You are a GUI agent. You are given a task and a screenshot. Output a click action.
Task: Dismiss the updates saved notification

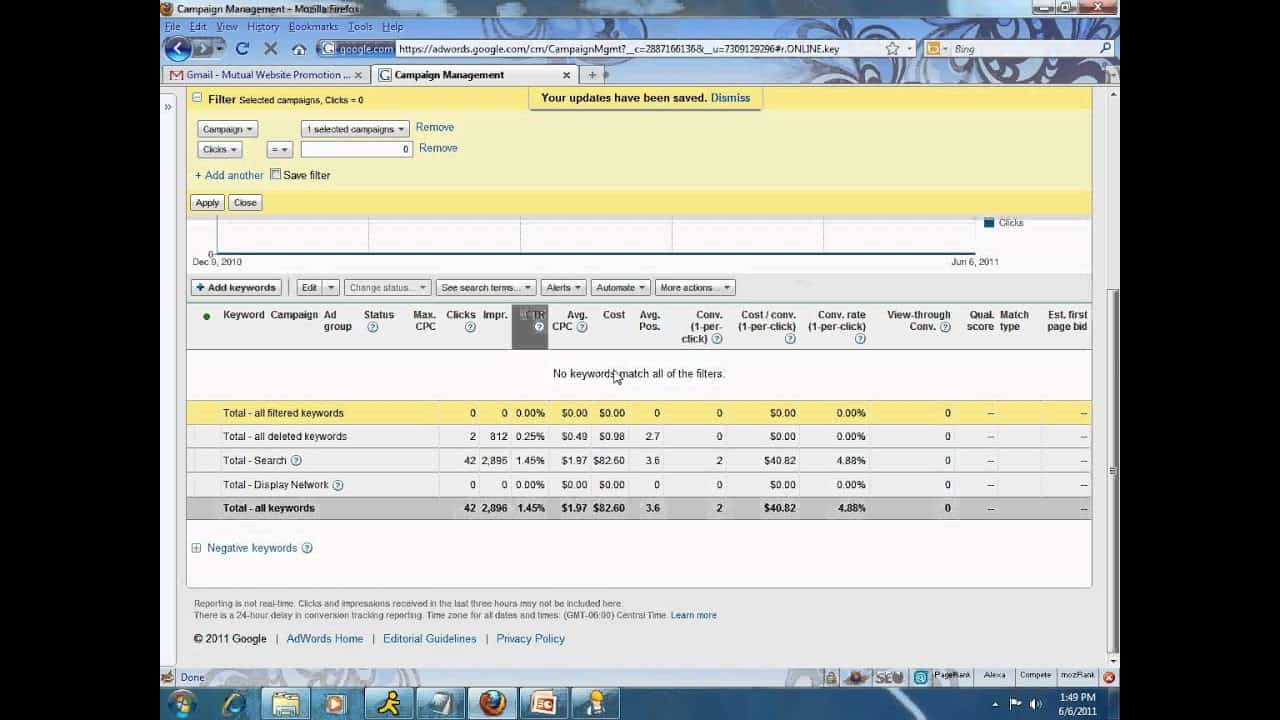(730, 98)
